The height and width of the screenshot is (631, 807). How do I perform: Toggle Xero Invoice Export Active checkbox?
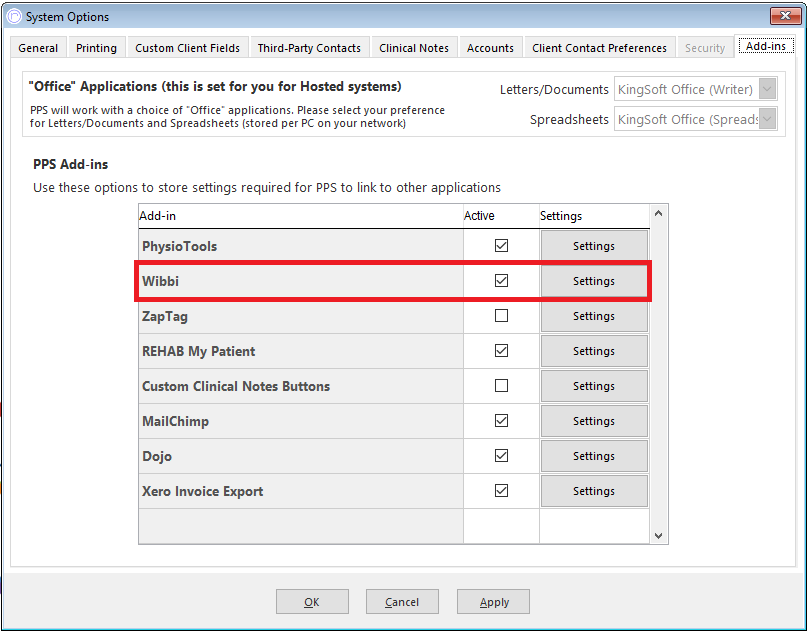[x=501, y=490]
